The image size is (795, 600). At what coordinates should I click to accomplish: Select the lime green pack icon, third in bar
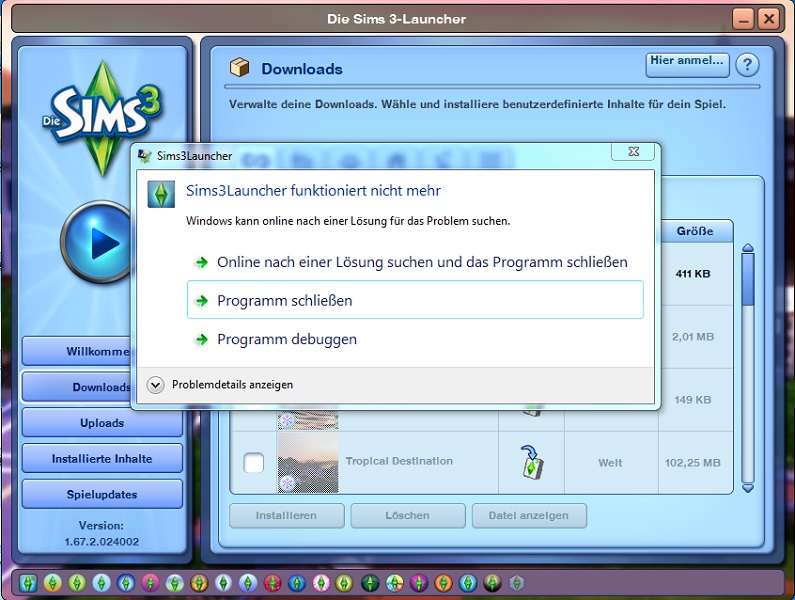(x=77, y=583)
